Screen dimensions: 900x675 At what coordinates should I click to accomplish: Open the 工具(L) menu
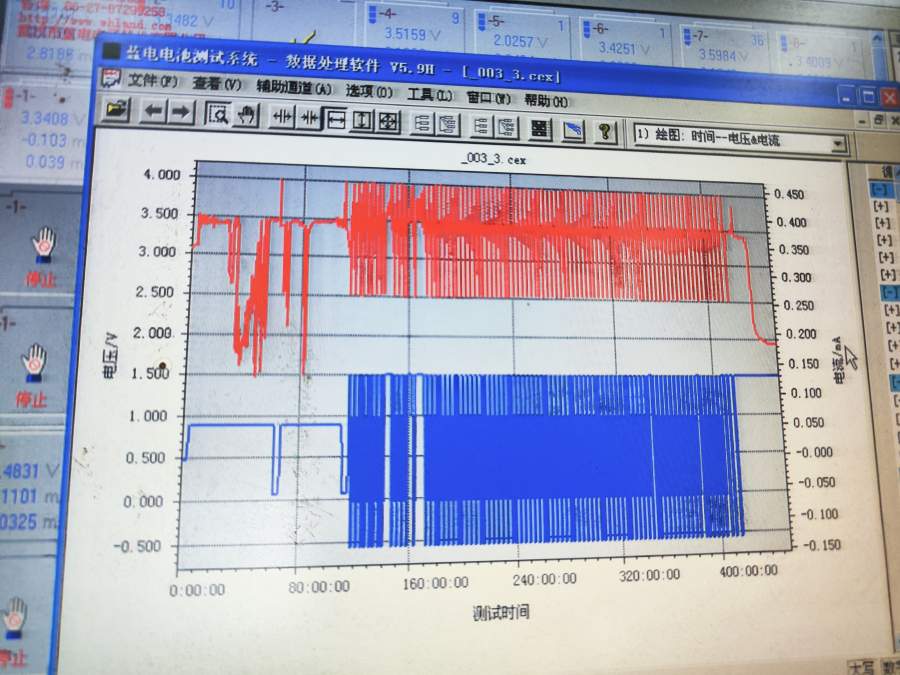point(430,94)
